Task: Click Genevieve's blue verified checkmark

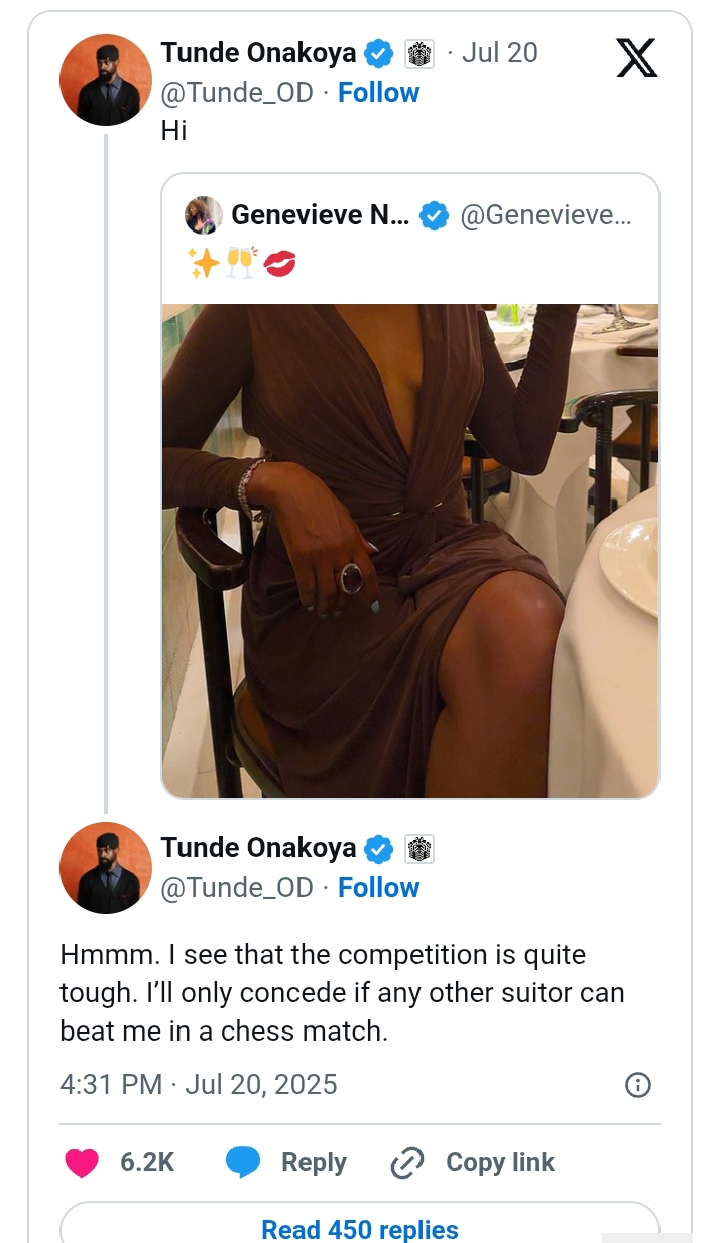Action: pos(433,215)
